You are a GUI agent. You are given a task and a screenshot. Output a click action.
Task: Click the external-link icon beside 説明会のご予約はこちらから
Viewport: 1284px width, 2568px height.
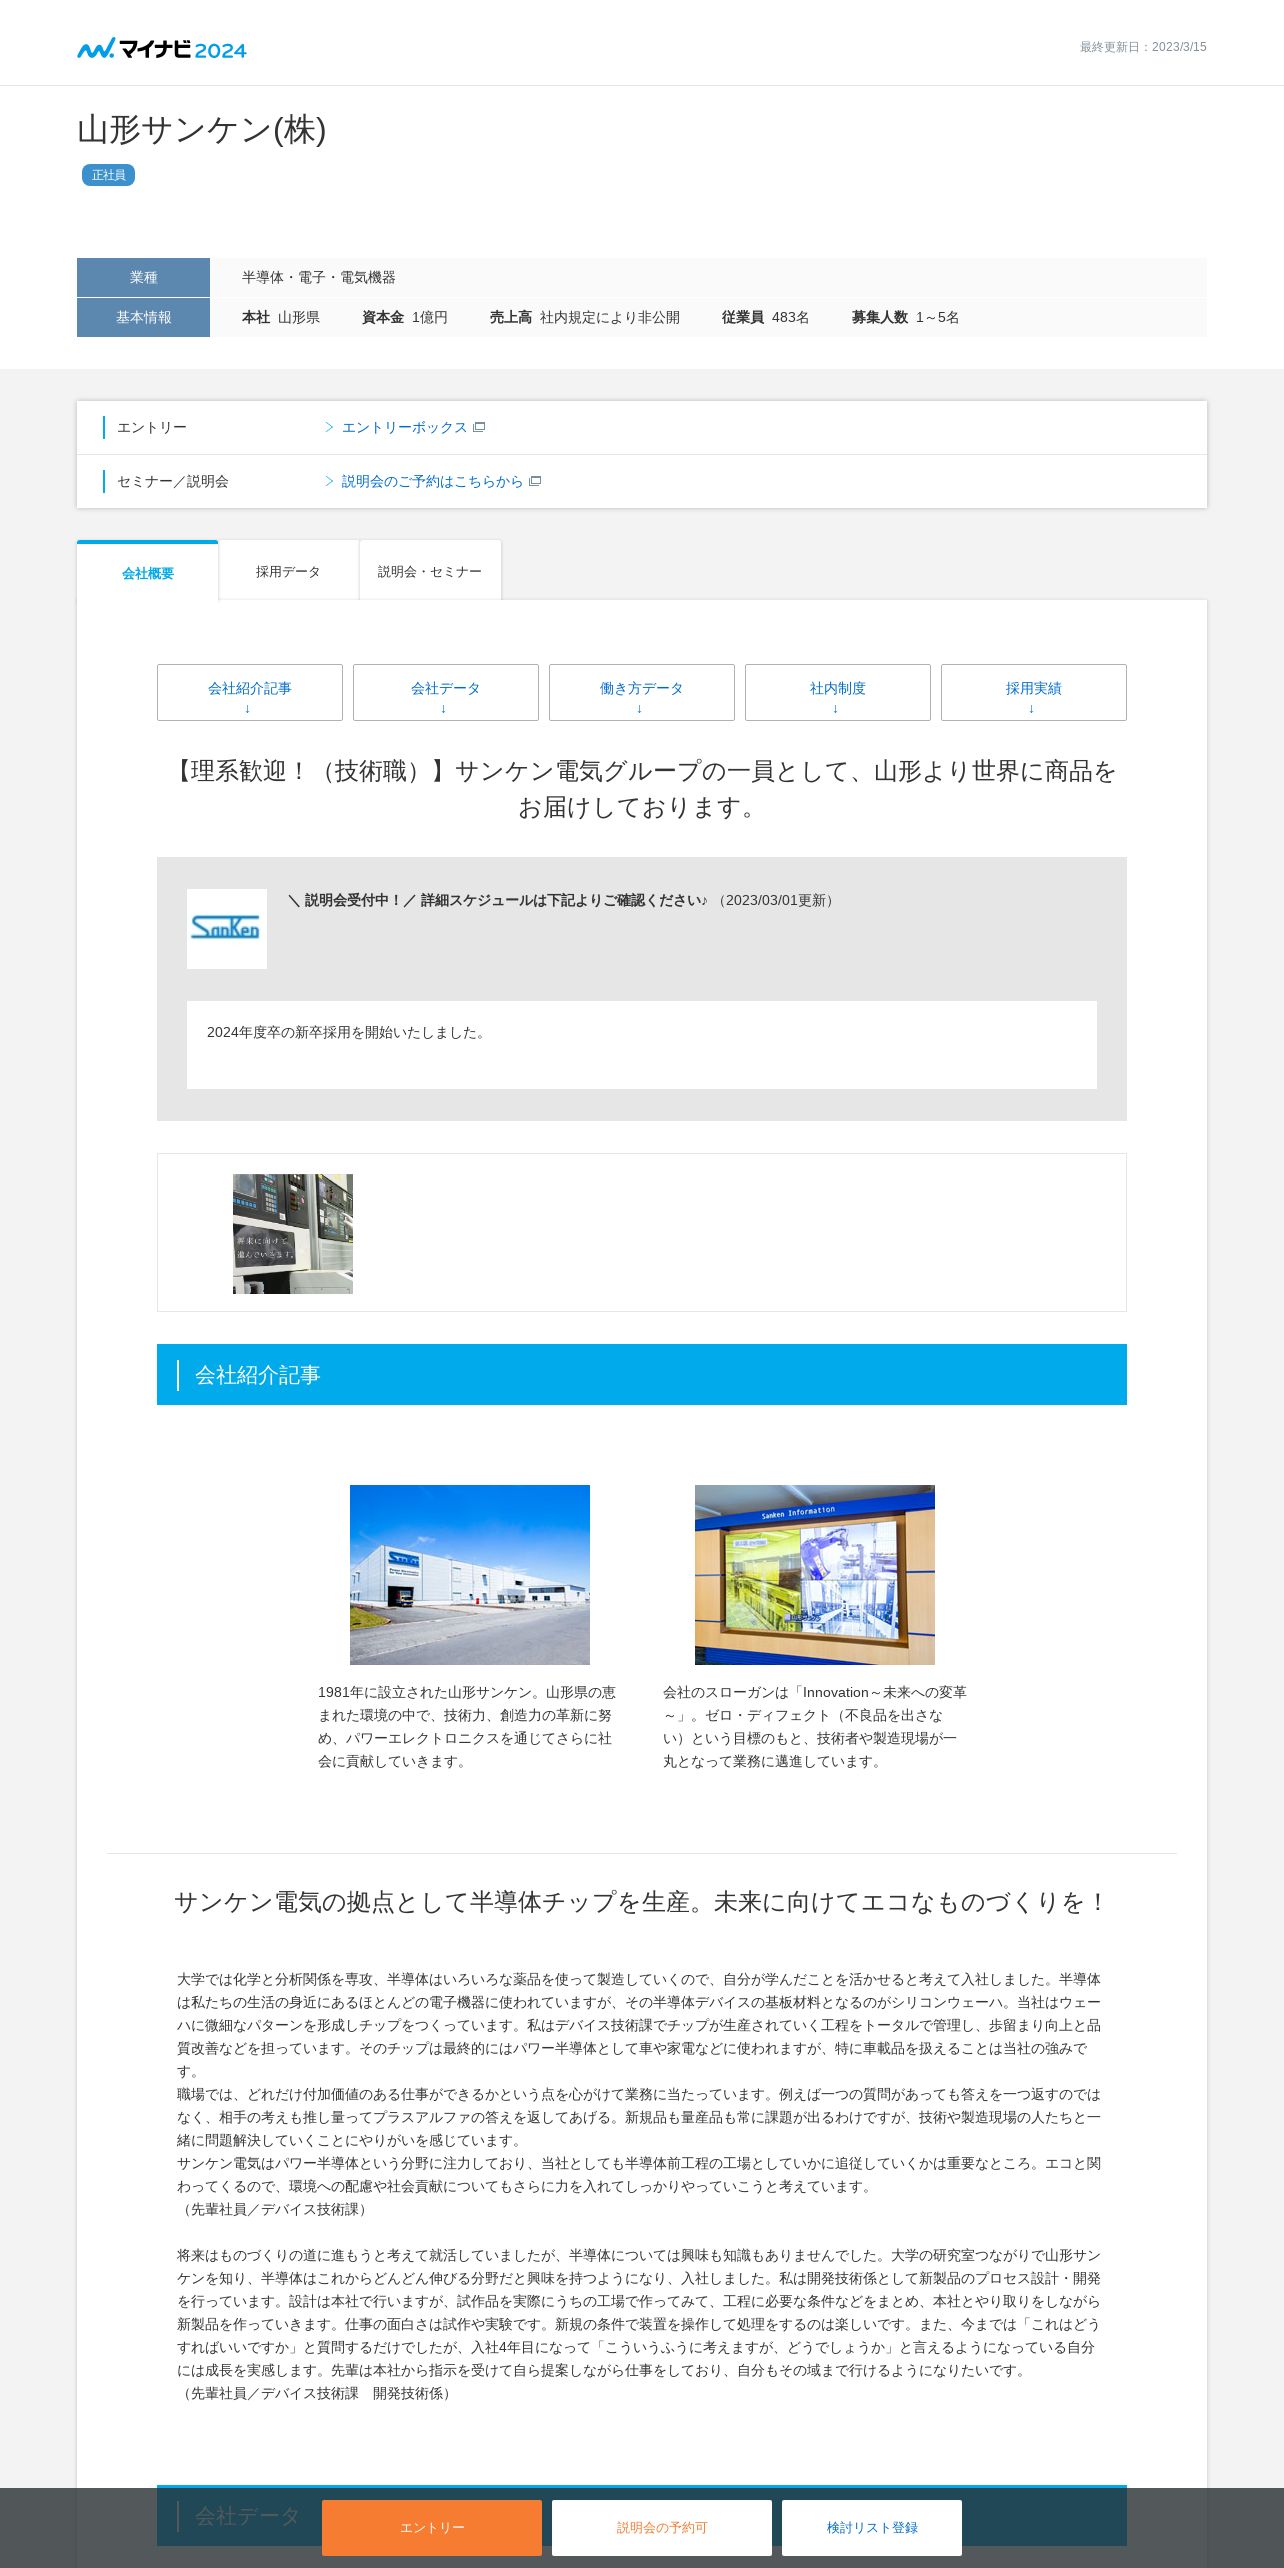point(535,481)
